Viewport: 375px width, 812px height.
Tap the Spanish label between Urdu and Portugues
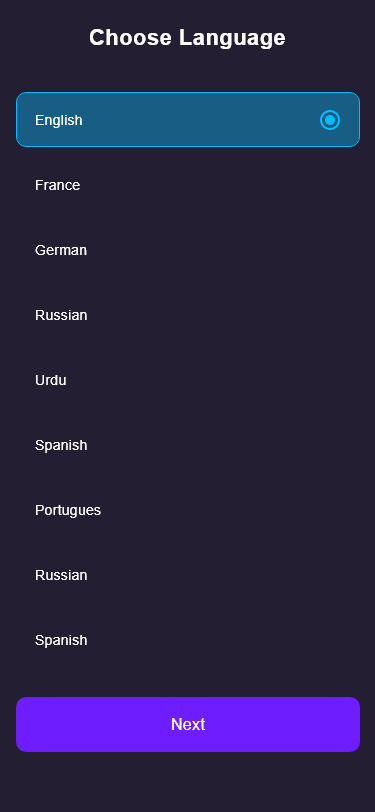(x=61, y=445)
